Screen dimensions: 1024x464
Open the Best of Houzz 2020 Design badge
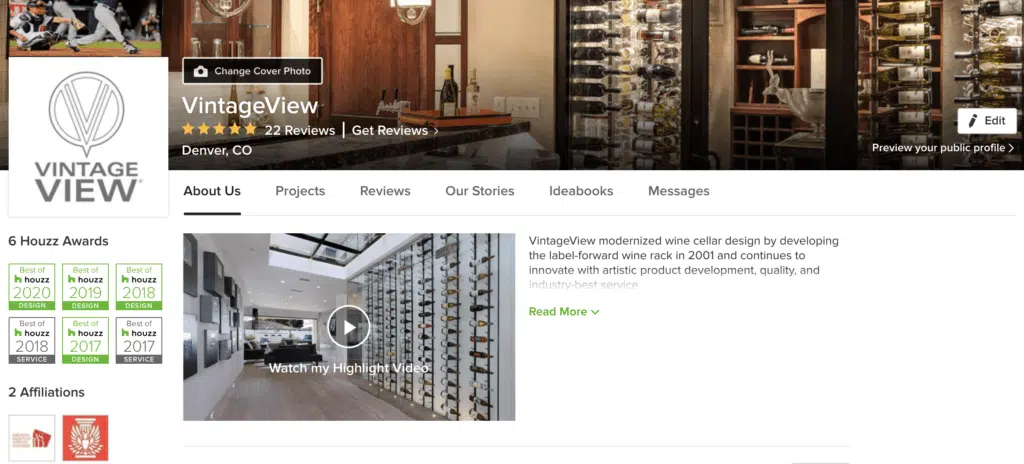tap(31, 287)
